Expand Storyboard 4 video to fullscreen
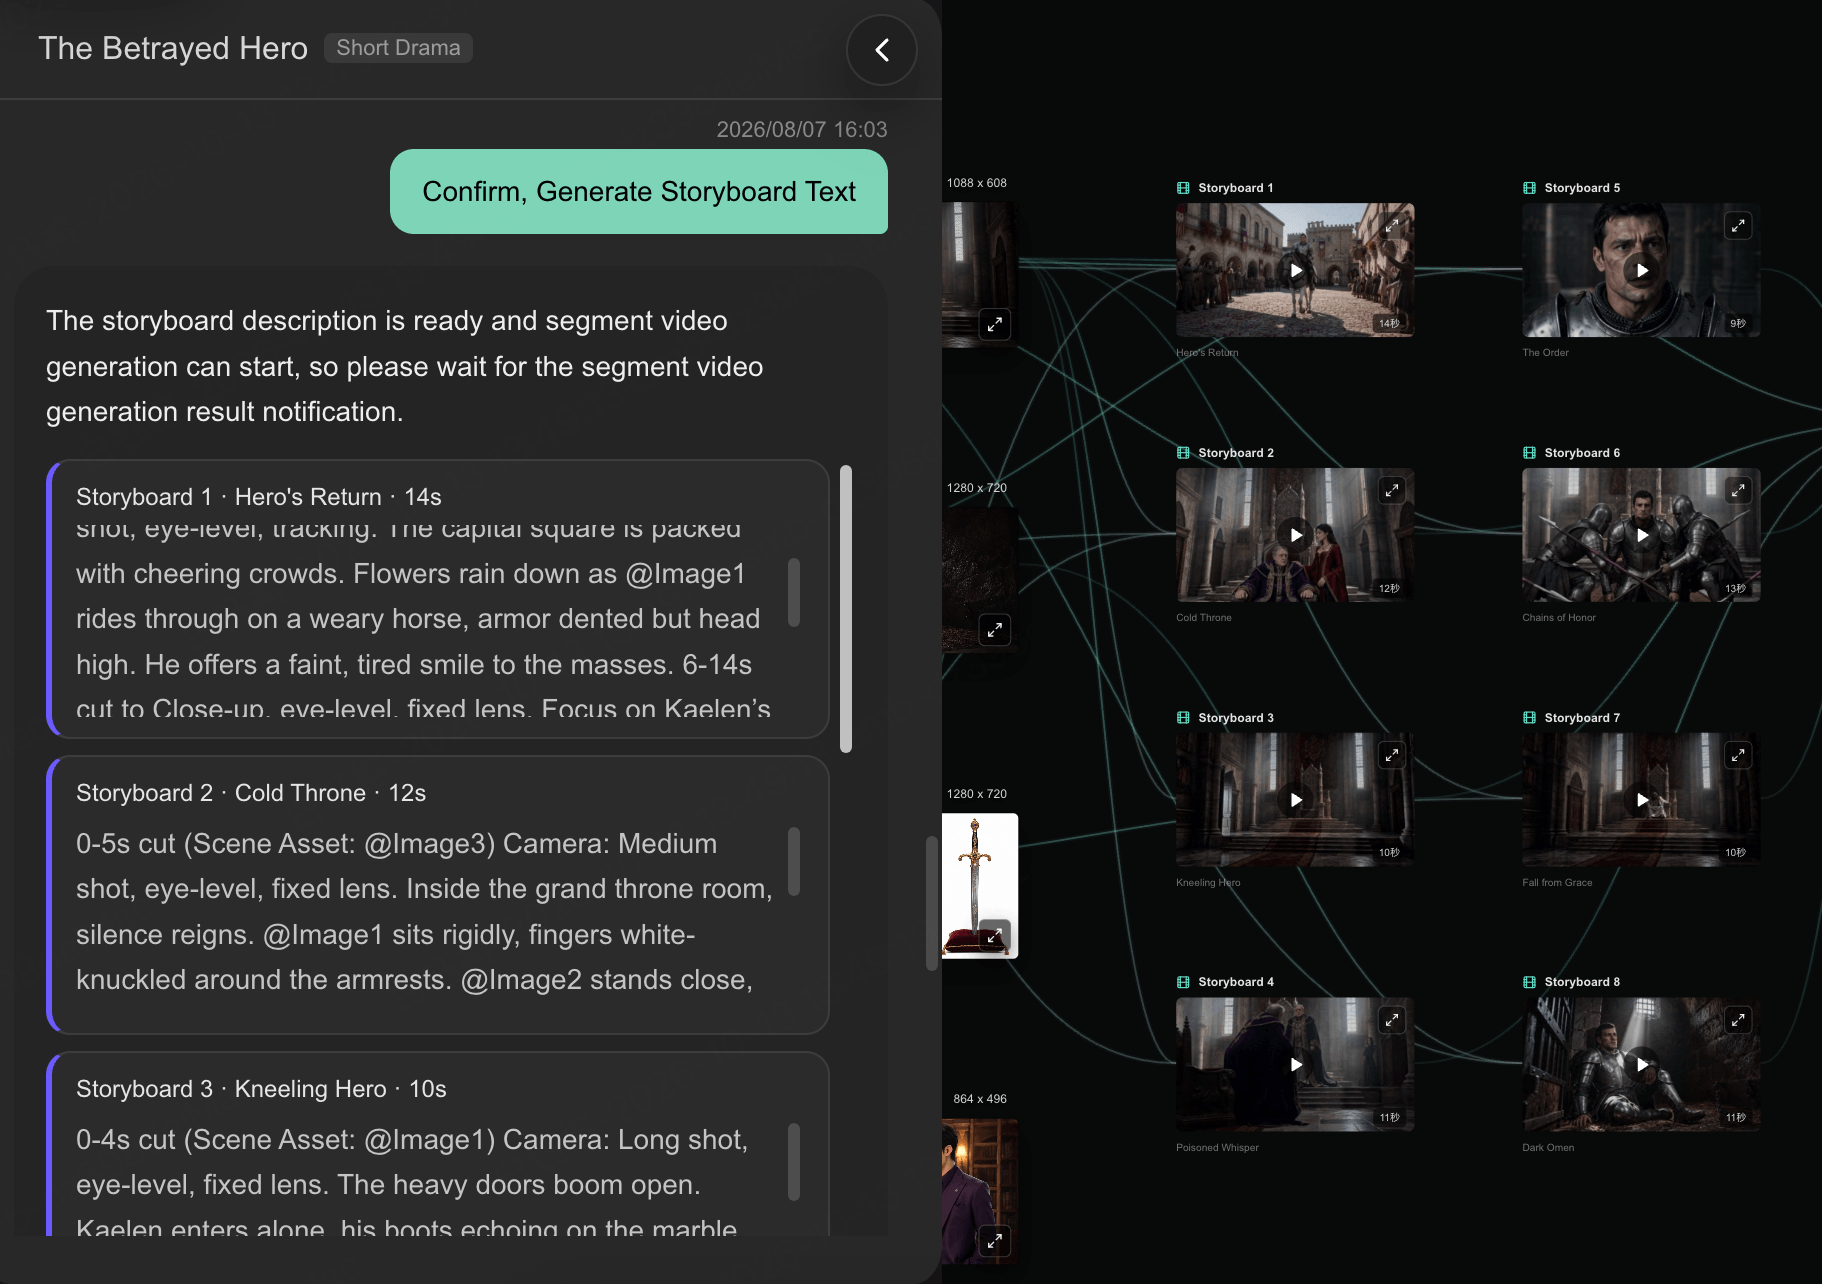 click(1392, 1020)
